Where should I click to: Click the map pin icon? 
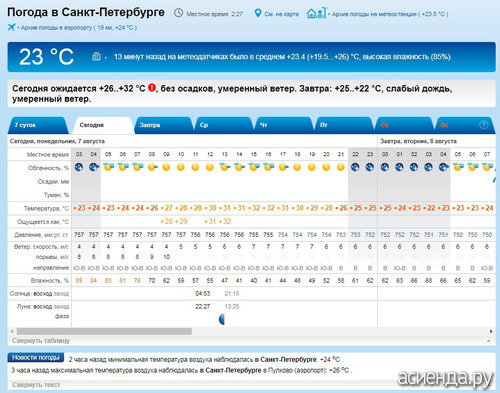point(258,13)
